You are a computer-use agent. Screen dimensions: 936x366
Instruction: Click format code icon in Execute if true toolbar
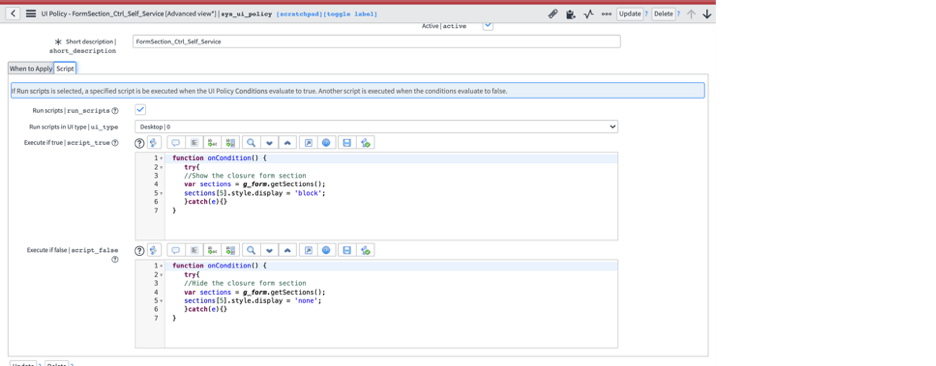tap(194, 143)
